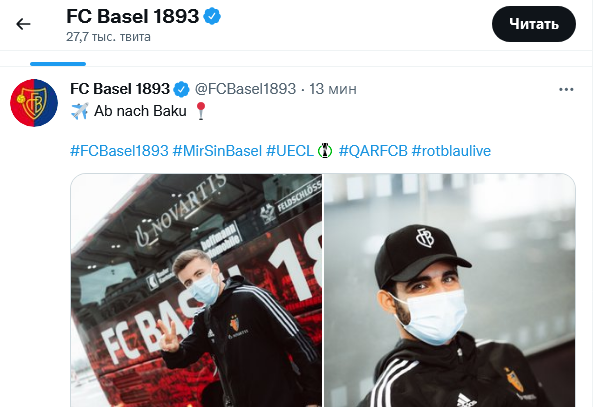Click the back arrow icon
The width and height of the screenshot is (611, 407).
click(x=23, y=24)
